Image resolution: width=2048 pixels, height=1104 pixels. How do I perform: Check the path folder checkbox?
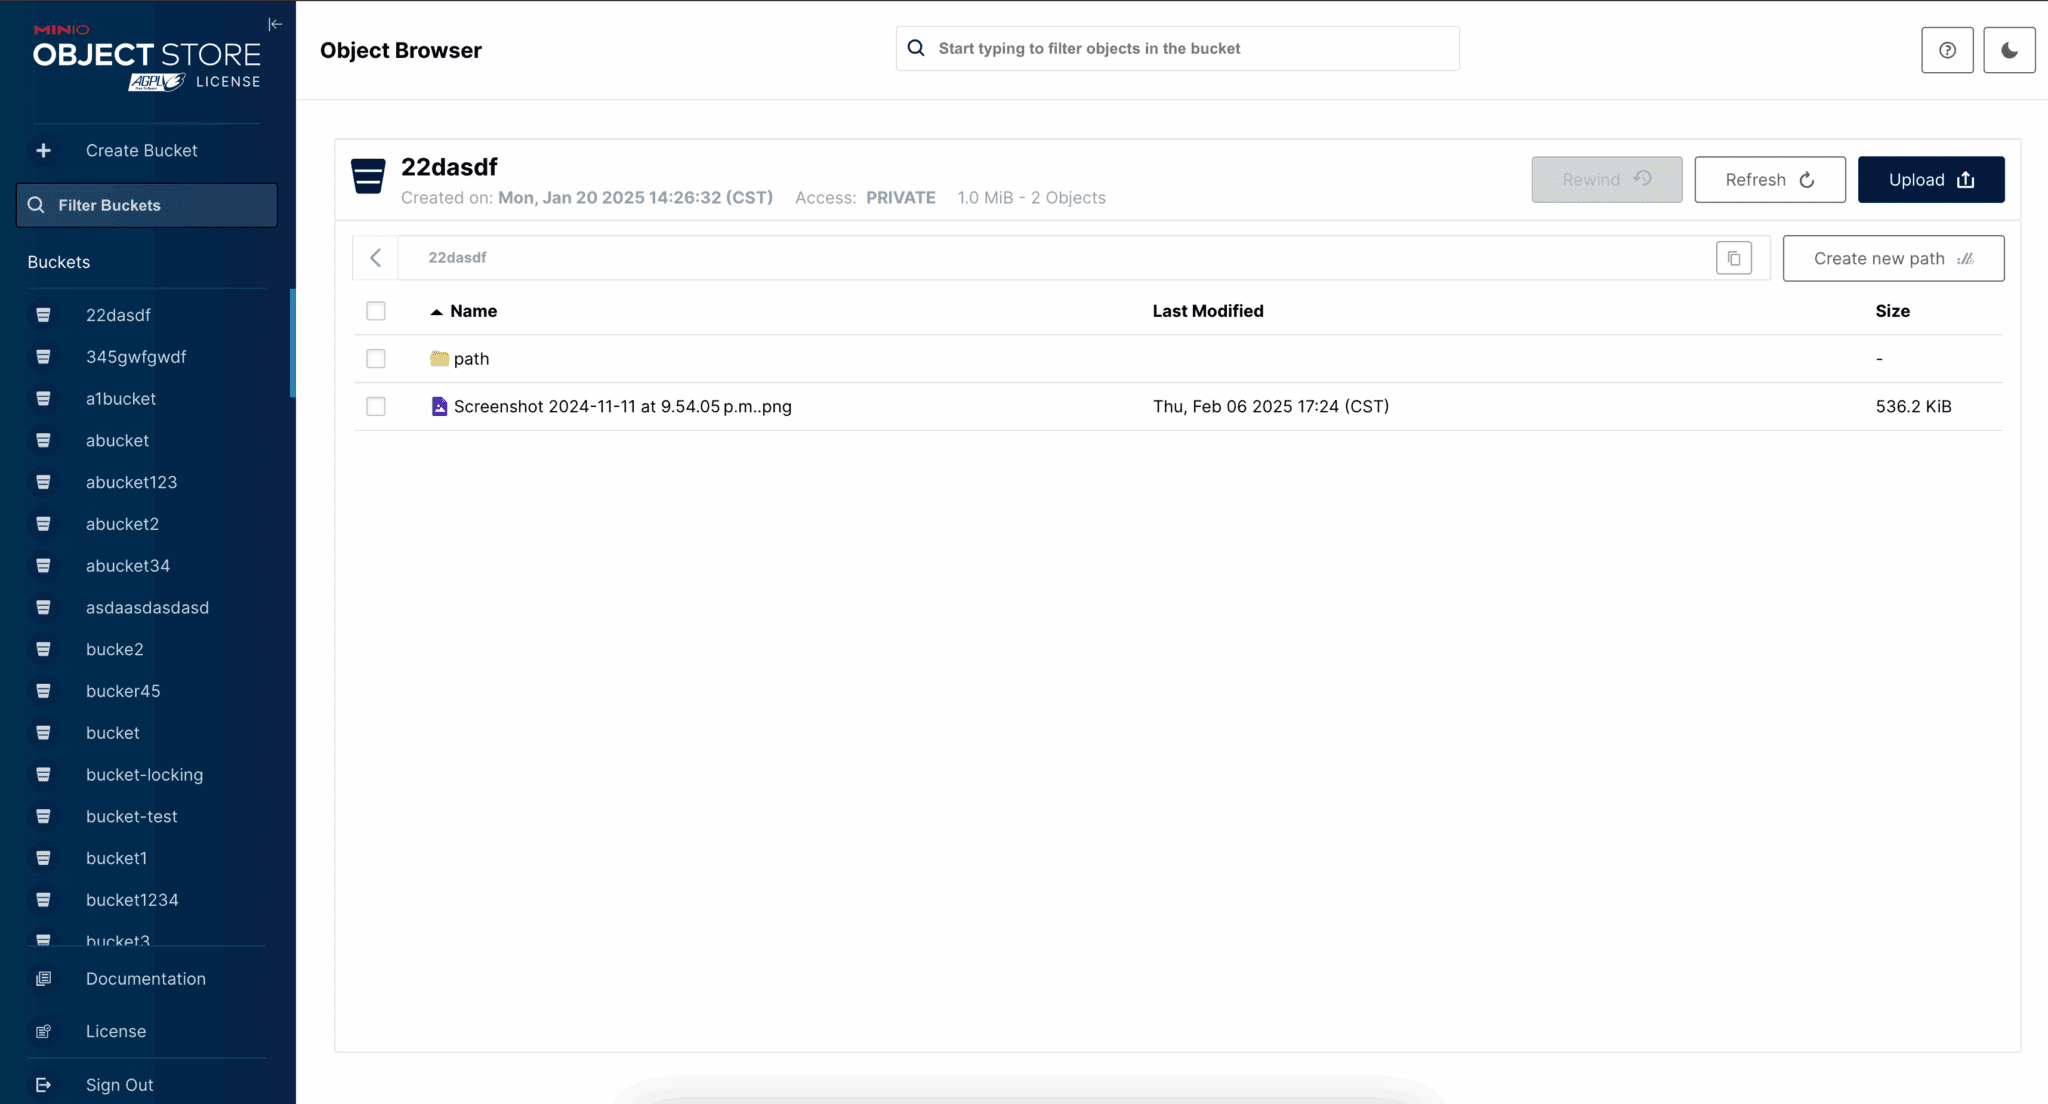pos(376,358)
